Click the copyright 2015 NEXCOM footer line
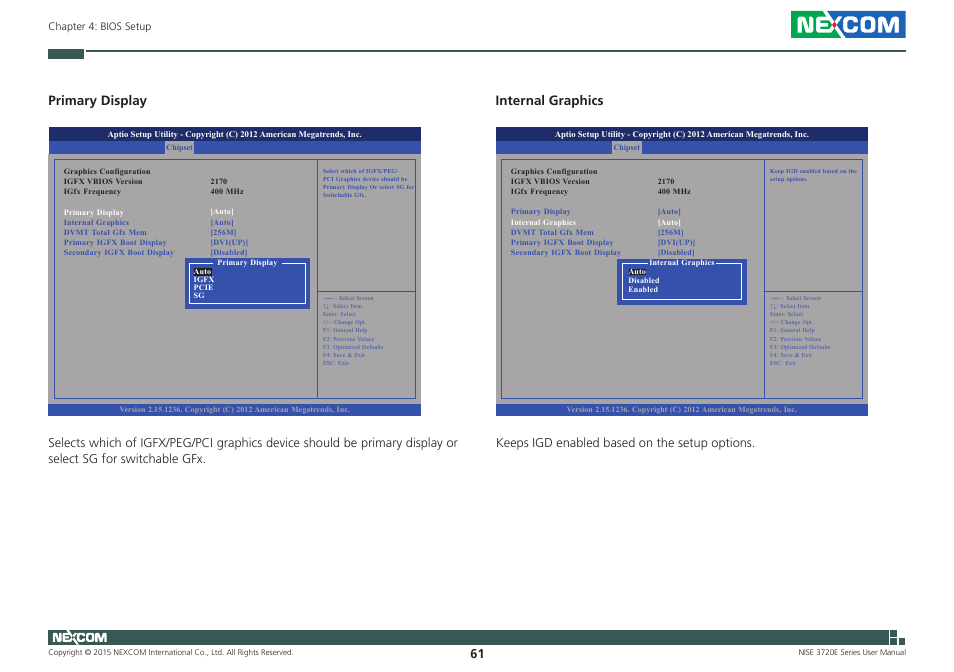 [170, 652]
